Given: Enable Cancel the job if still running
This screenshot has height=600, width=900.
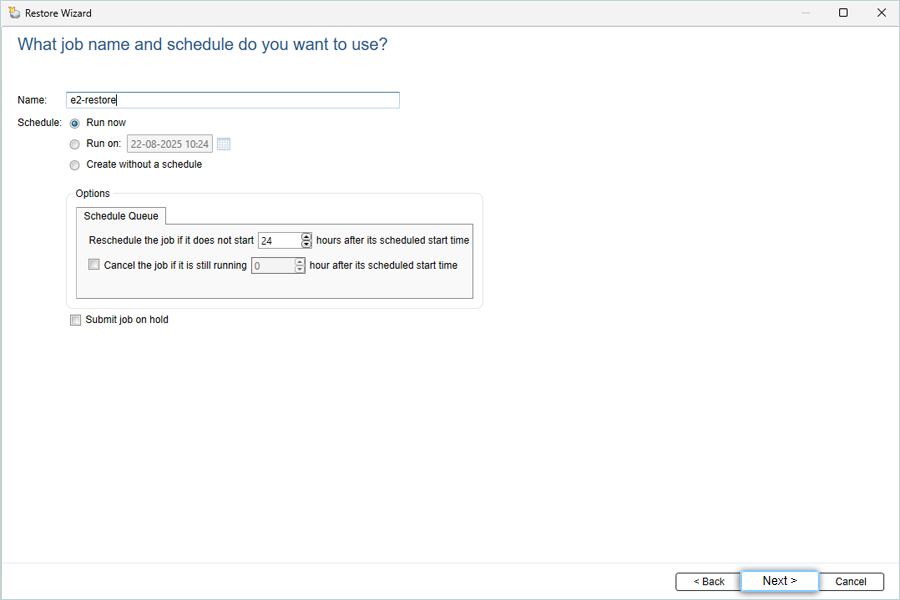Looking at the screenshot, I should pos(94,265).
